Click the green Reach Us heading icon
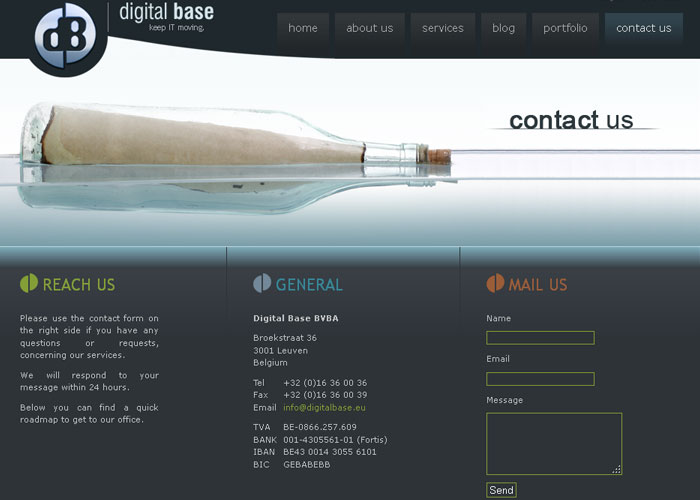The width and height of the screenshot is (700, 500). tap(29, 283)
